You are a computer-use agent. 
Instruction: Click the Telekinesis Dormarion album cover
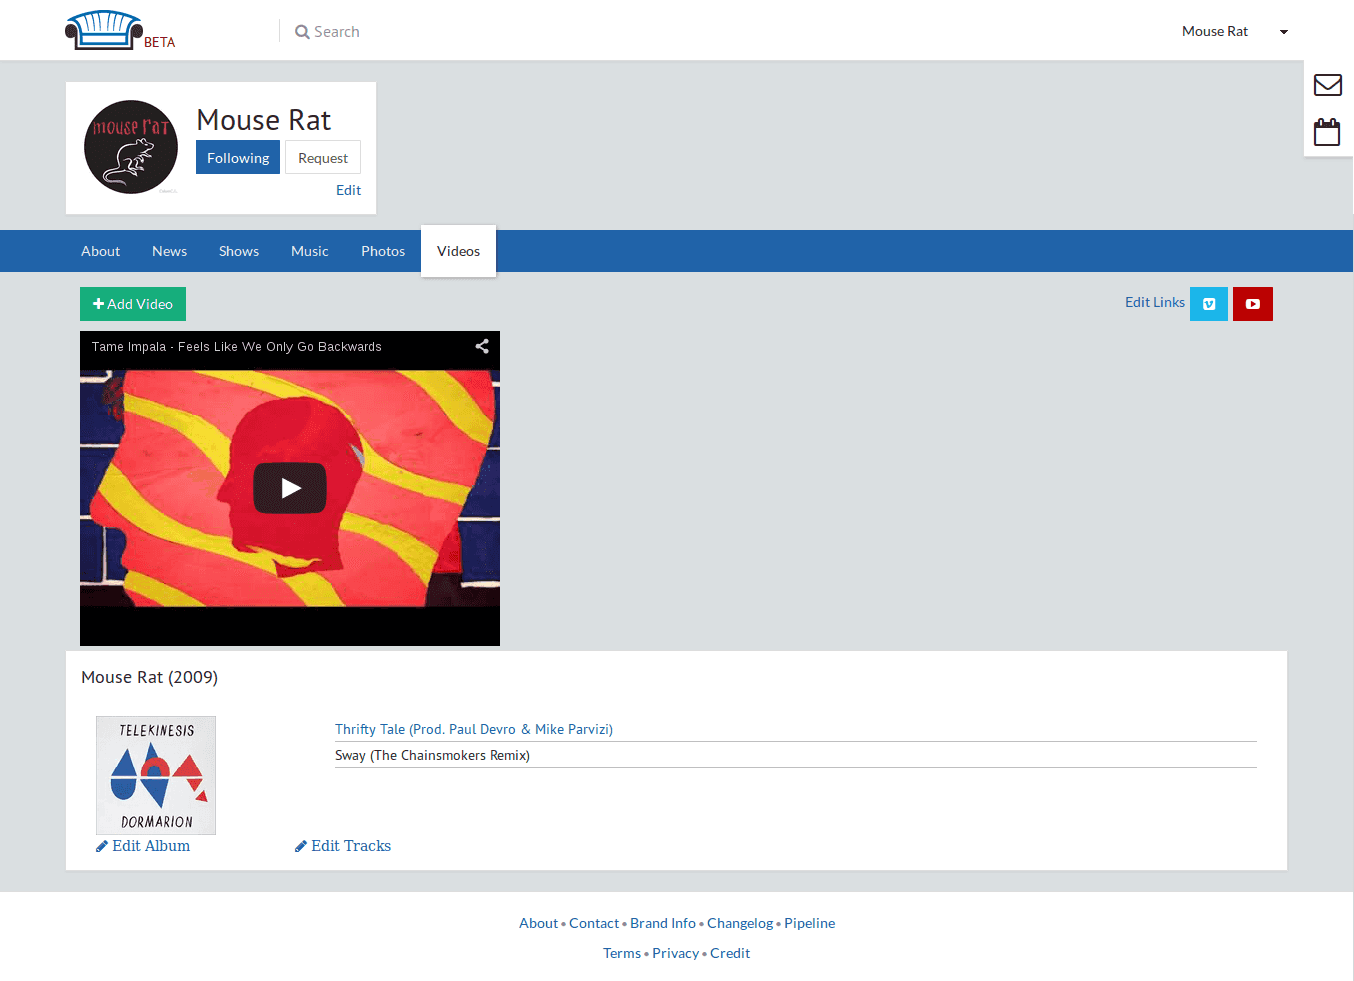click(156, 775)
